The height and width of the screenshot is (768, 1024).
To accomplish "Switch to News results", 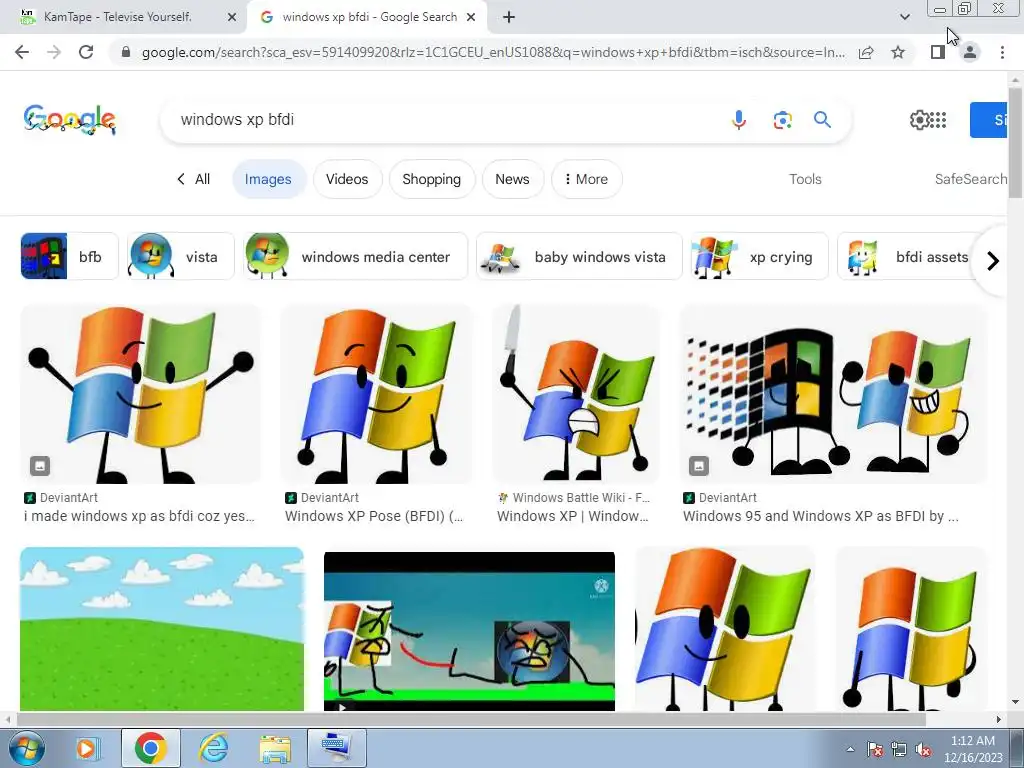I will [x=512, y=179].
